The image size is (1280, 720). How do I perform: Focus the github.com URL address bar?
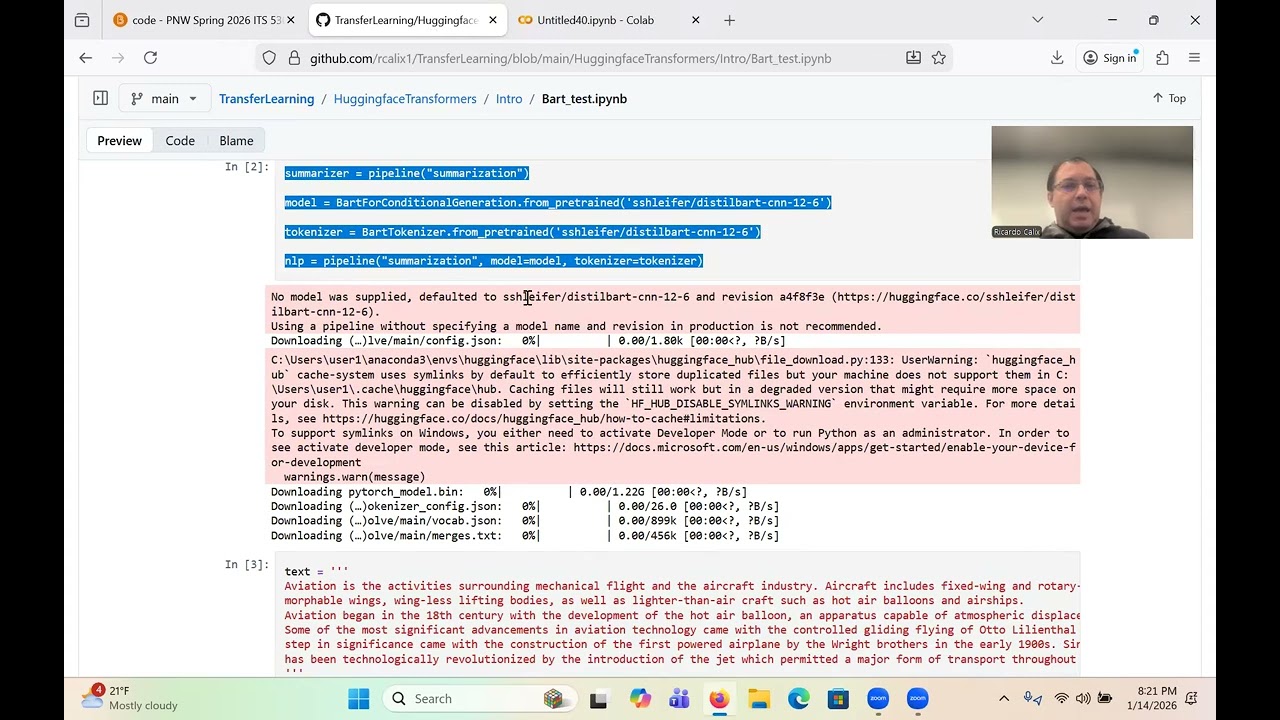coord(570,59)
